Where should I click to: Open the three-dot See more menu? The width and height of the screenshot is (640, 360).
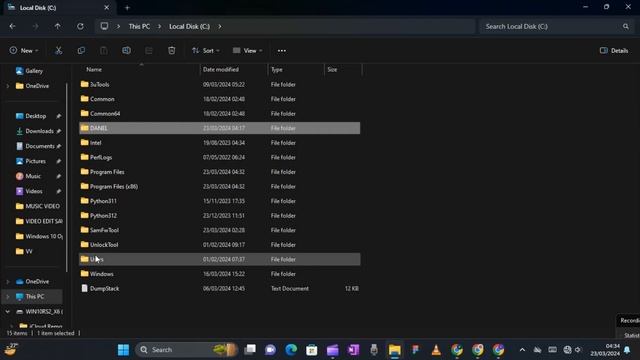[282, 51]
